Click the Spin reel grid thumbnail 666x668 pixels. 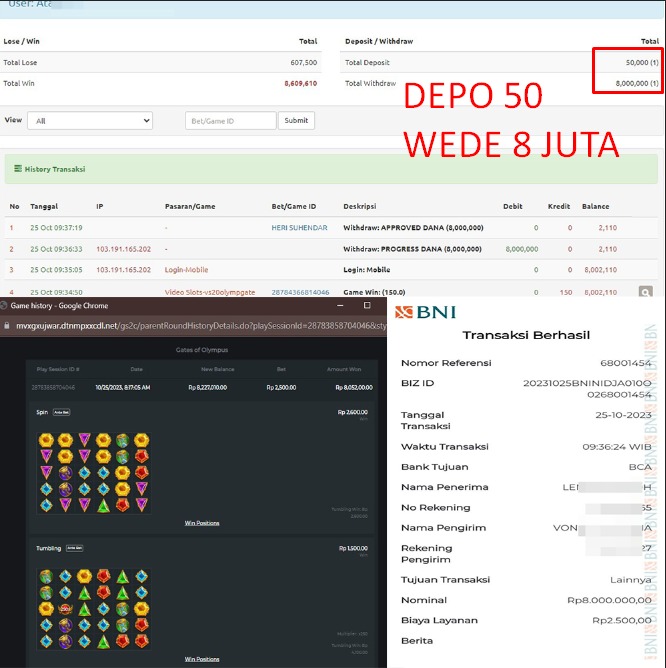point(94,472)
